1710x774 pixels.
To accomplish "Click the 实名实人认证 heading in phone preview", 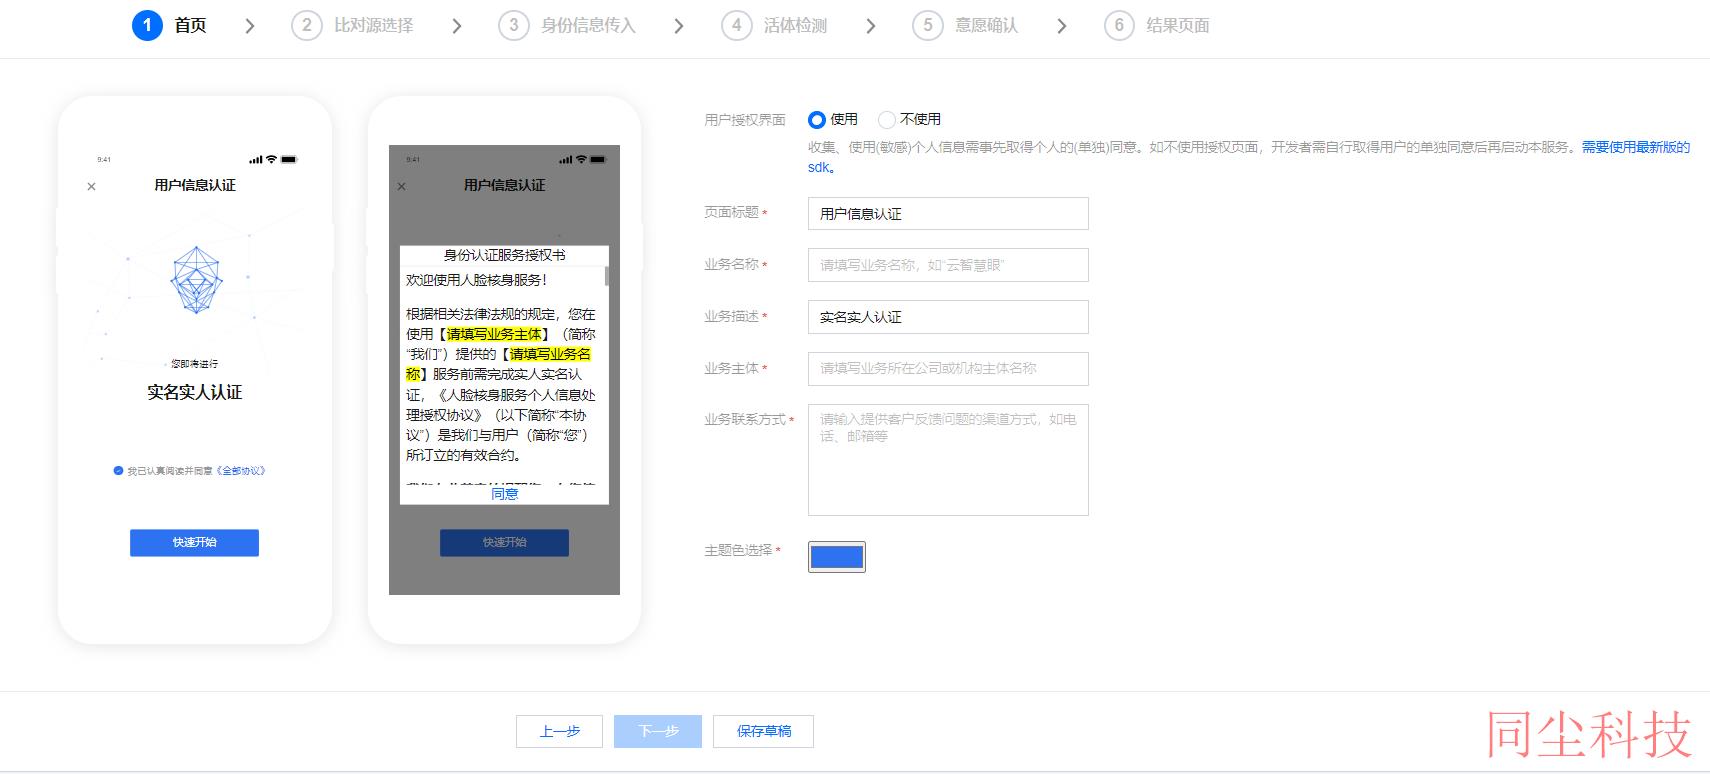I will point(194,392).
